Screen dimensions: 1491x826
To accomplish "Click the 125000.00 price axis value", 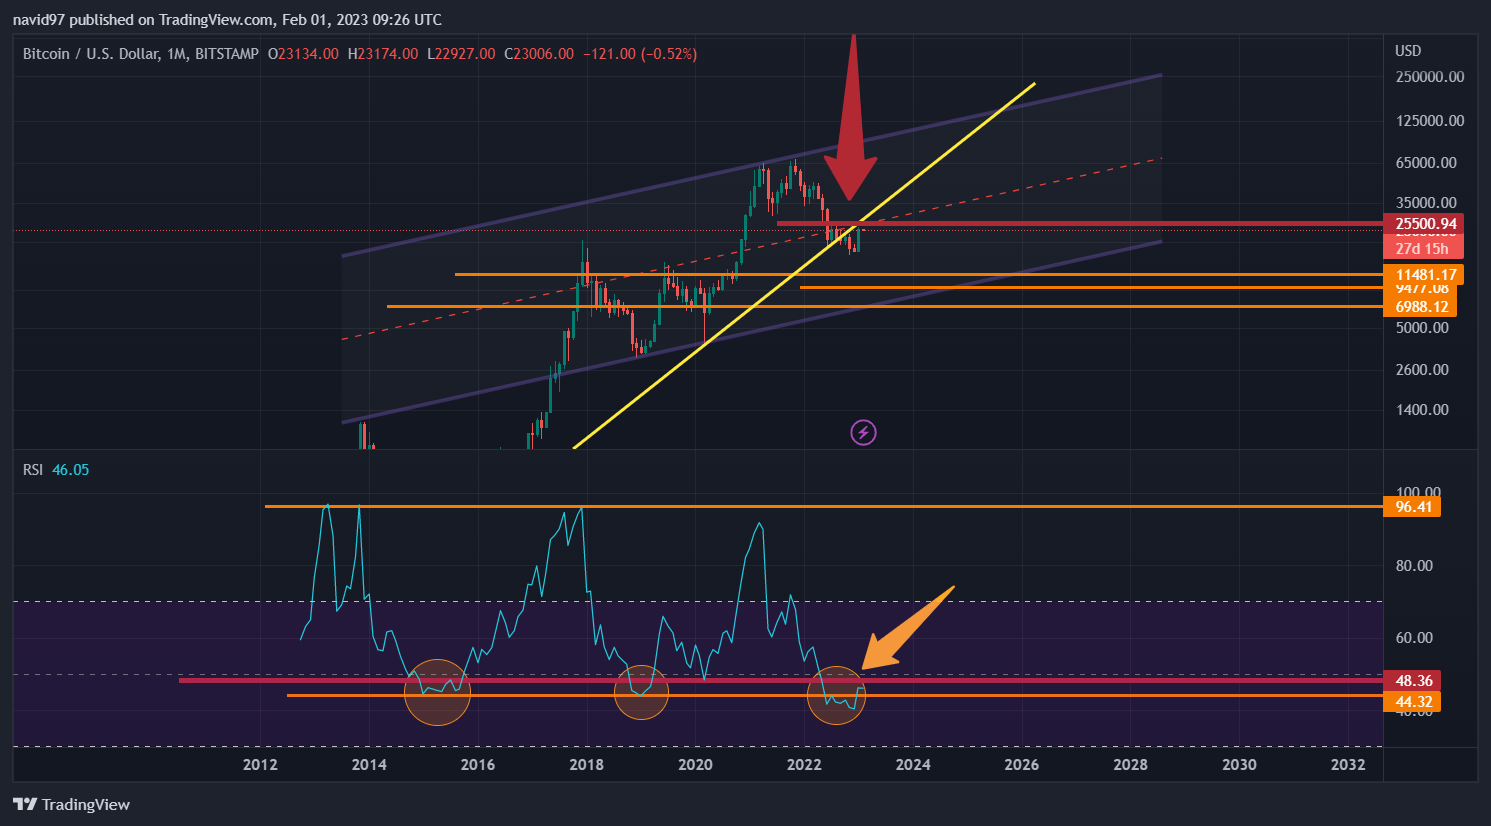I will [x=1430, y=121].
